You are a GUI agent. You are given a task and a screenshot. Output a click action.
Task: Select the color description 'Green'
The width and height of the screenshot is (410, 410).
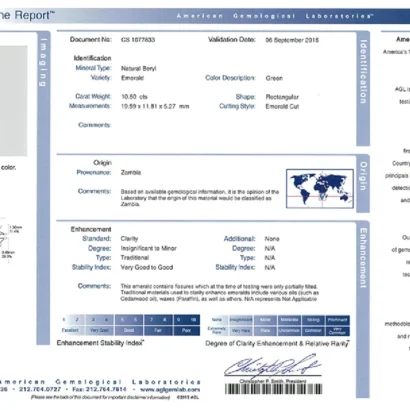click(x=274, y=78)
